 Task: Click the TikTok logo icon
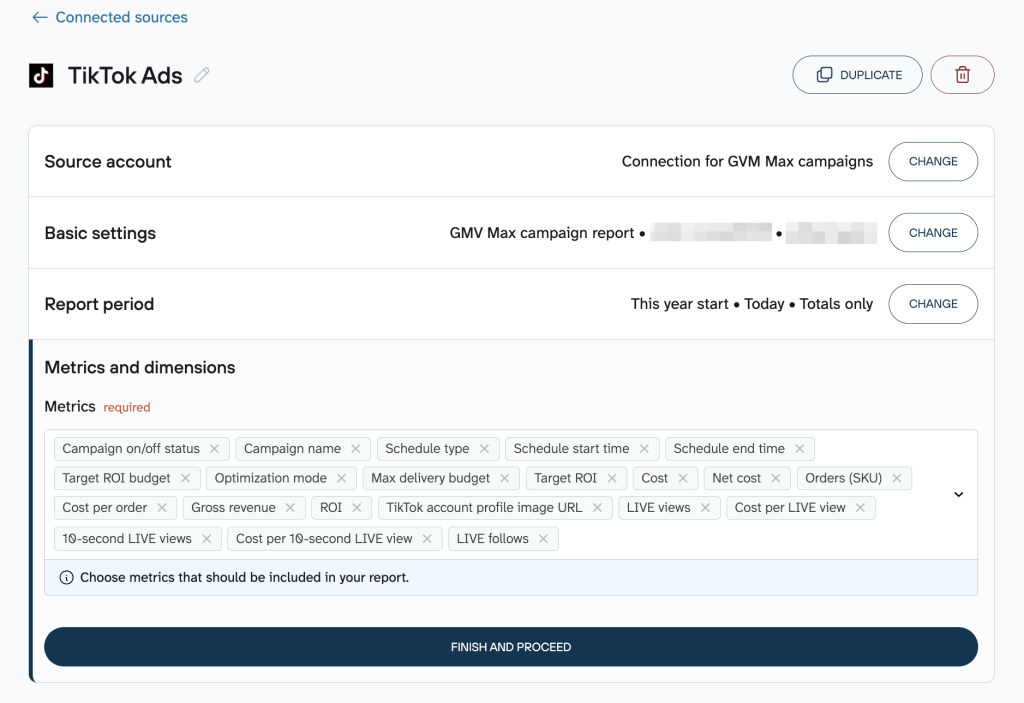[x=41, y=75]
